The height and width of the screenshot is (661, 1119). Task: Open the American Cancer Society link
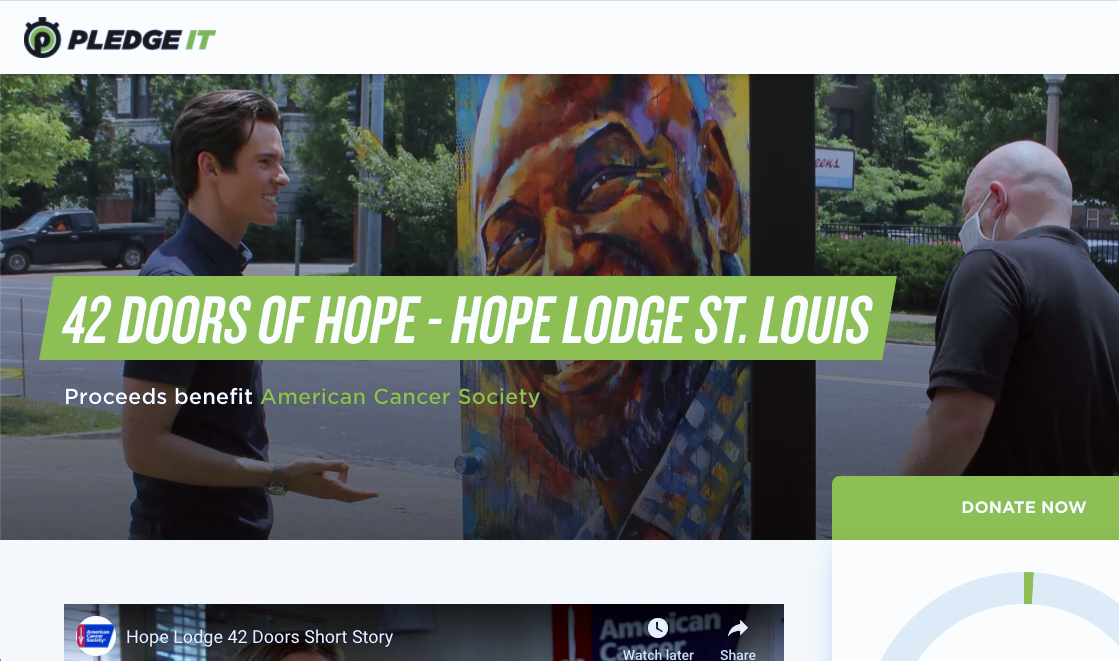point(400,396)
